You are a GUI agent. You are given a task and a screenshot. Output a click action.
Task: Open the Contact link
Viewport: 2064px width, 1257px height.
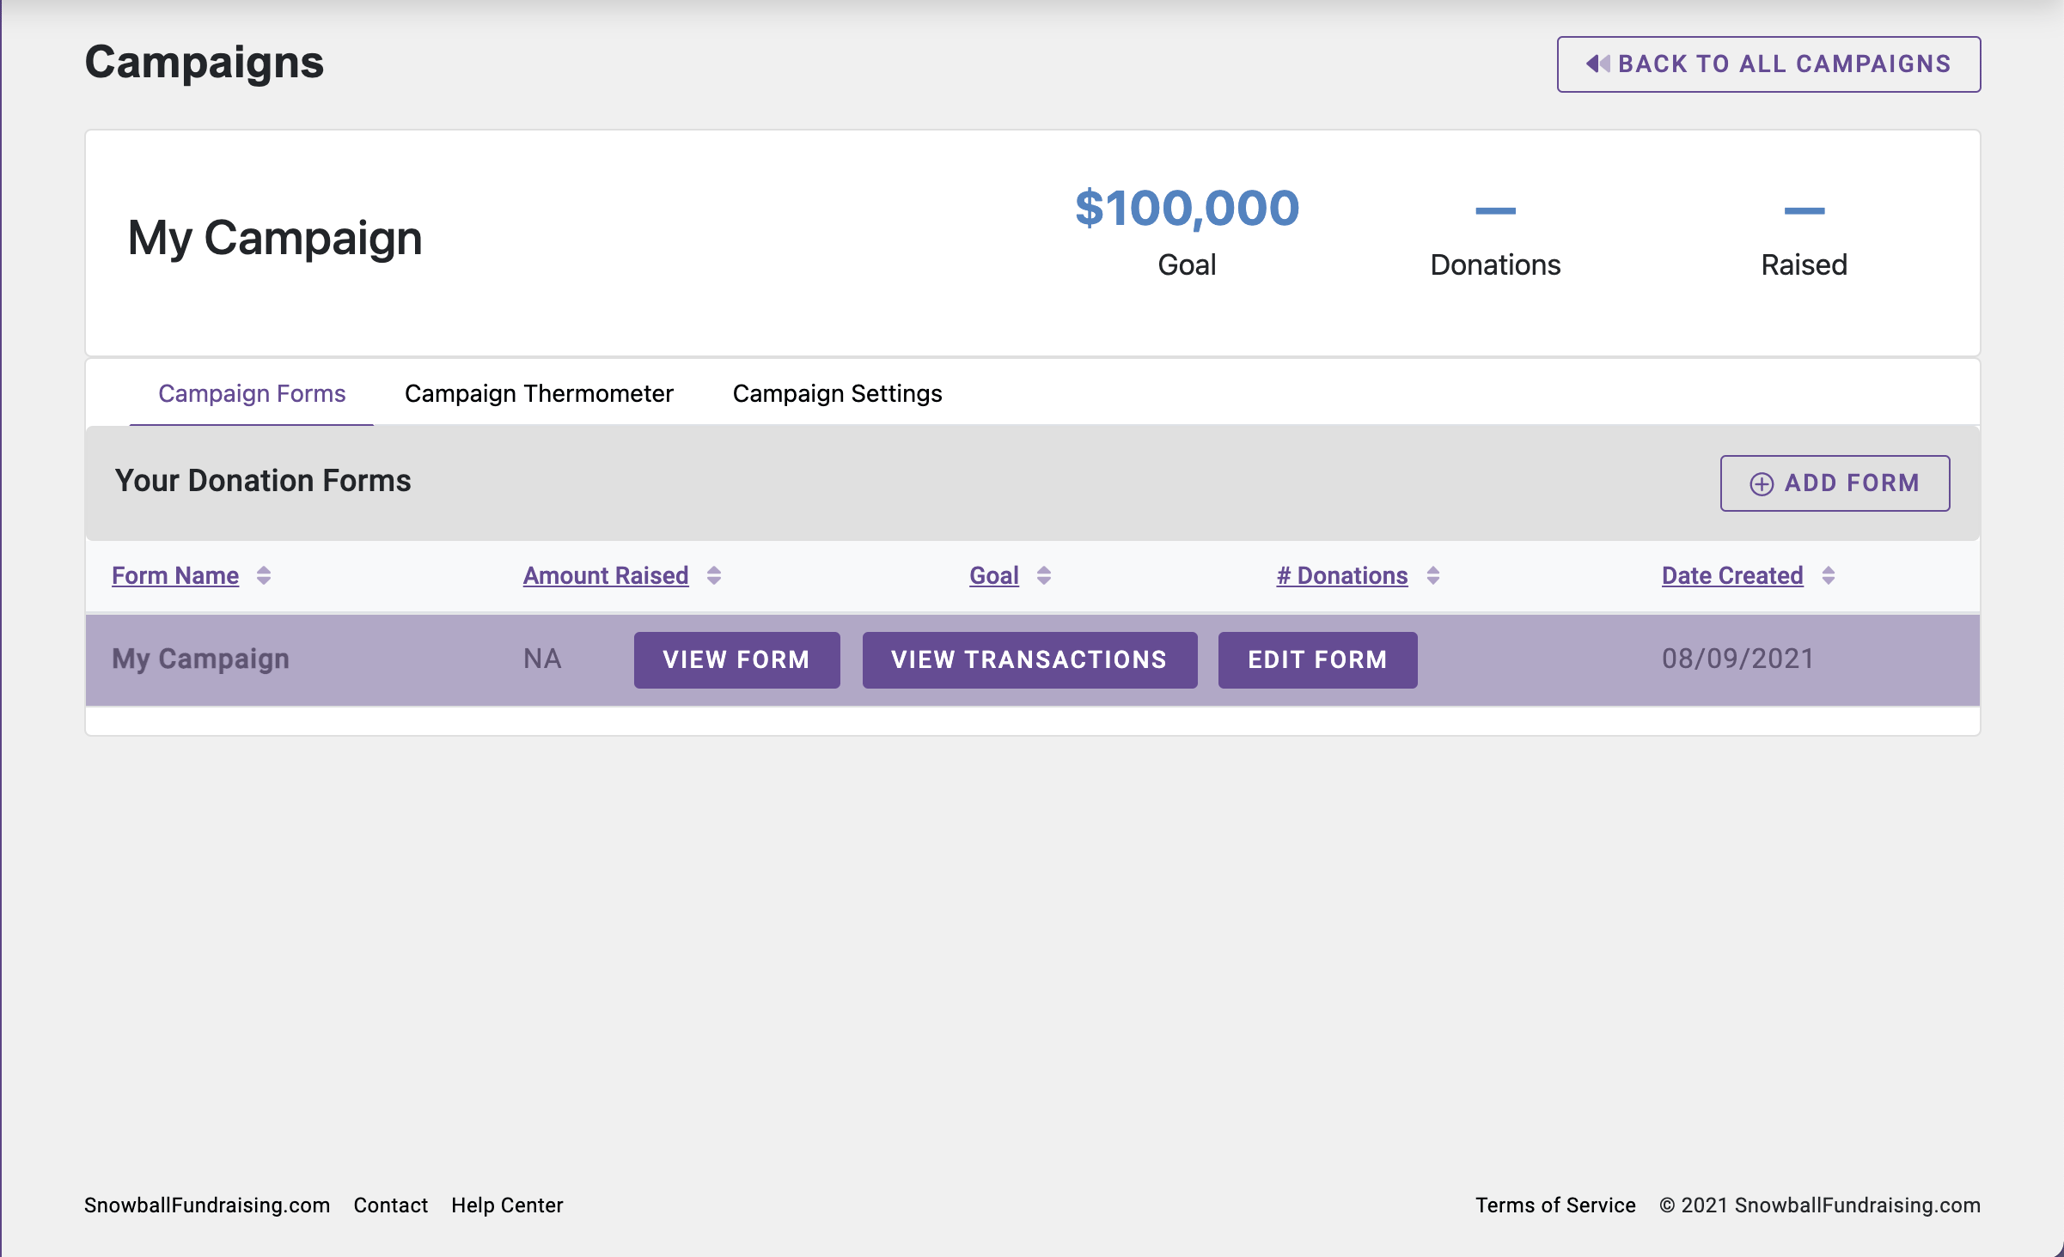[x=390, y=1205]
